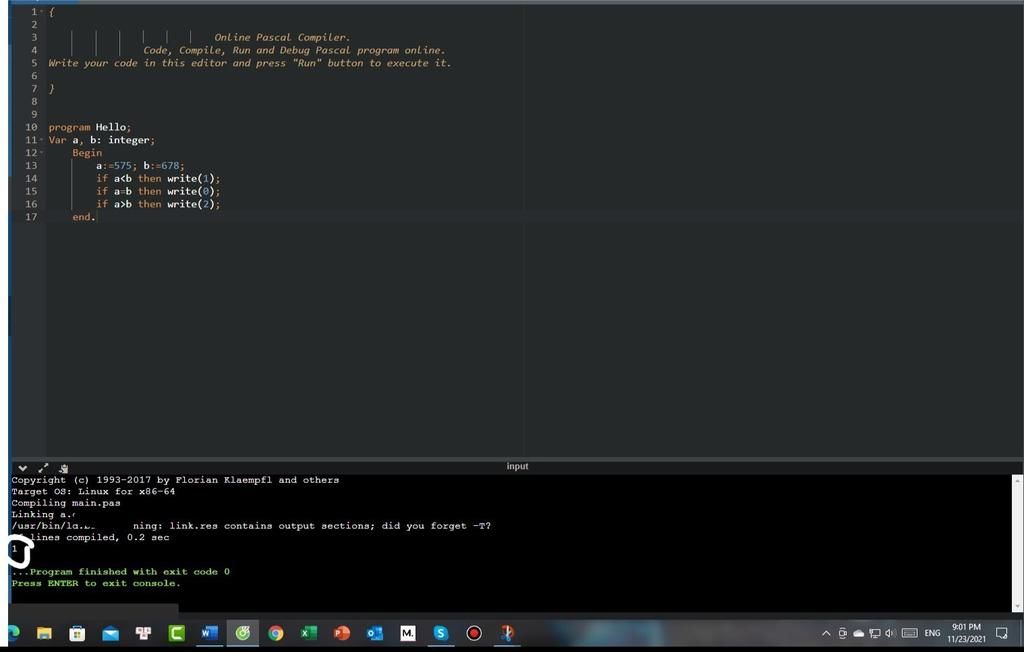Open Meet Now tray icon
This screenshot has height=652, width=1024.
coord(842,633)
